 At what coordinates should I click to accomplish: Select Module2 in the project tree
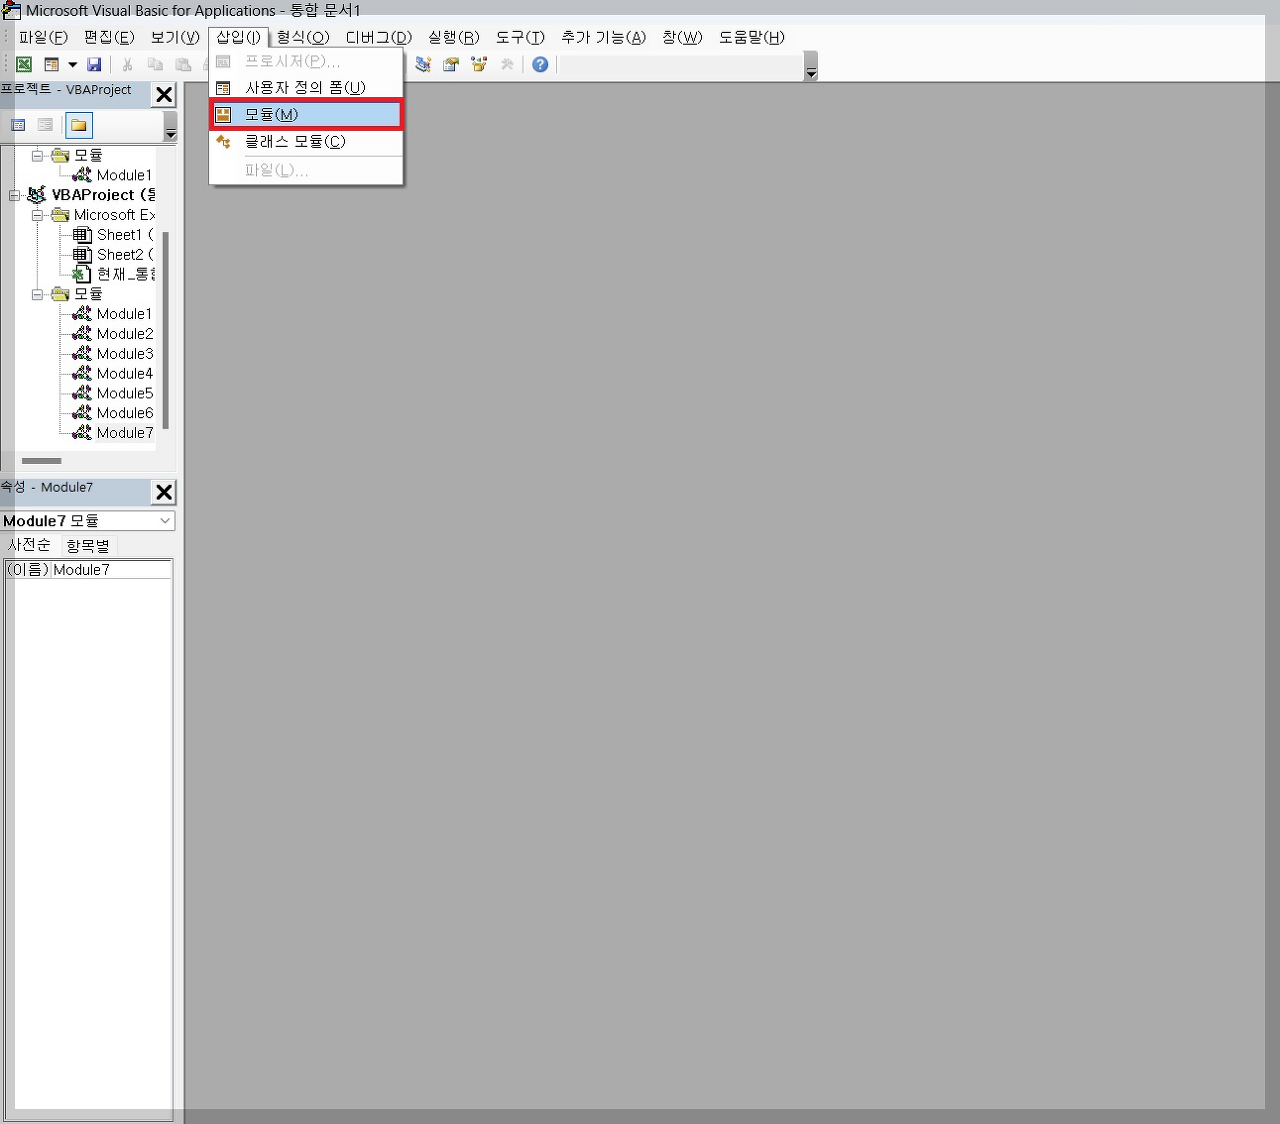click(113, 334)
